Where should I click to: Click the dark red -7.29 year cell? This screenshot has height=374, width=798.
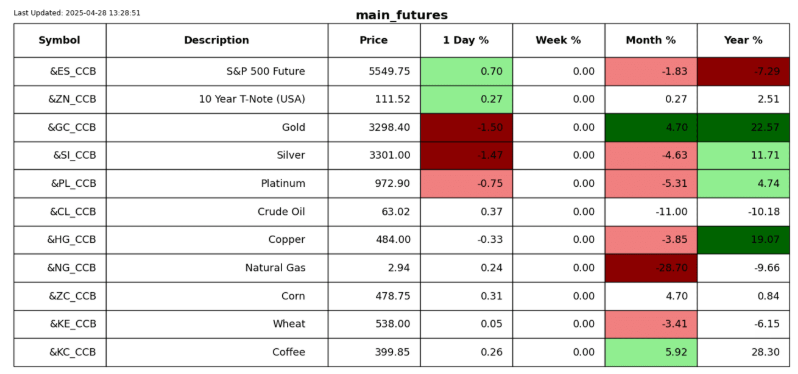(743, 71)
